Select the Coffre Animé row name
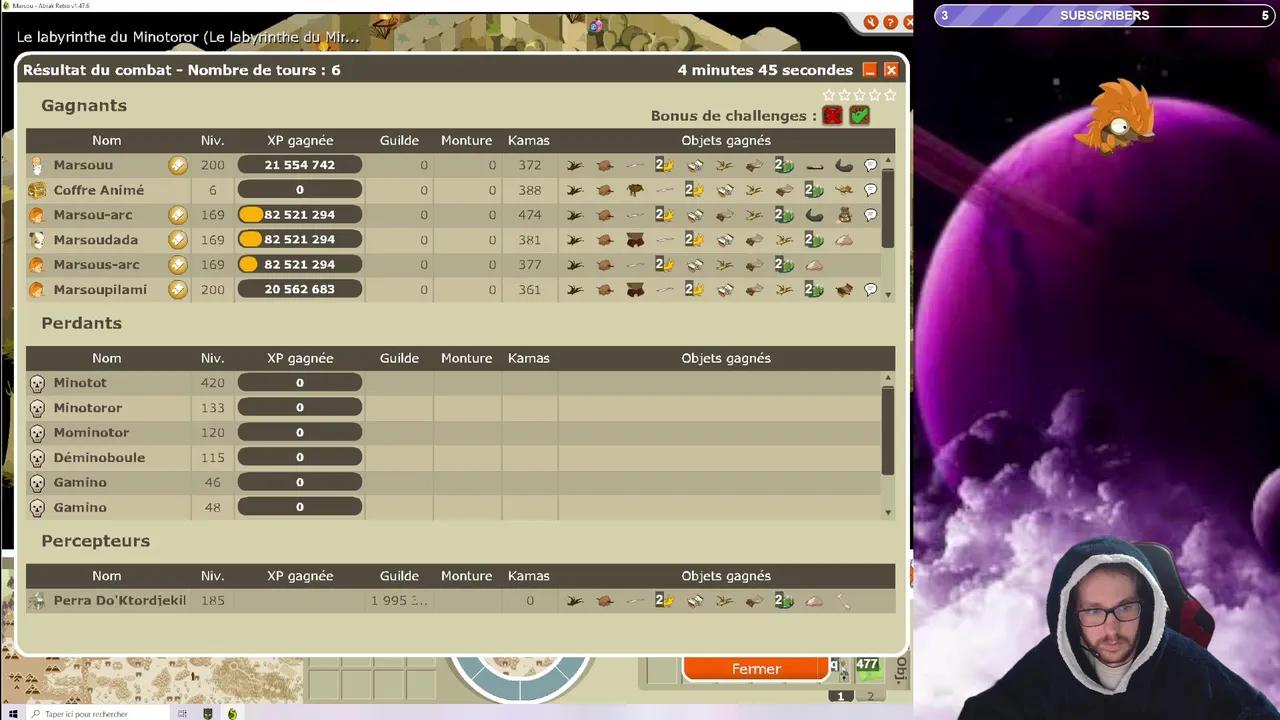 click(99, 190)
